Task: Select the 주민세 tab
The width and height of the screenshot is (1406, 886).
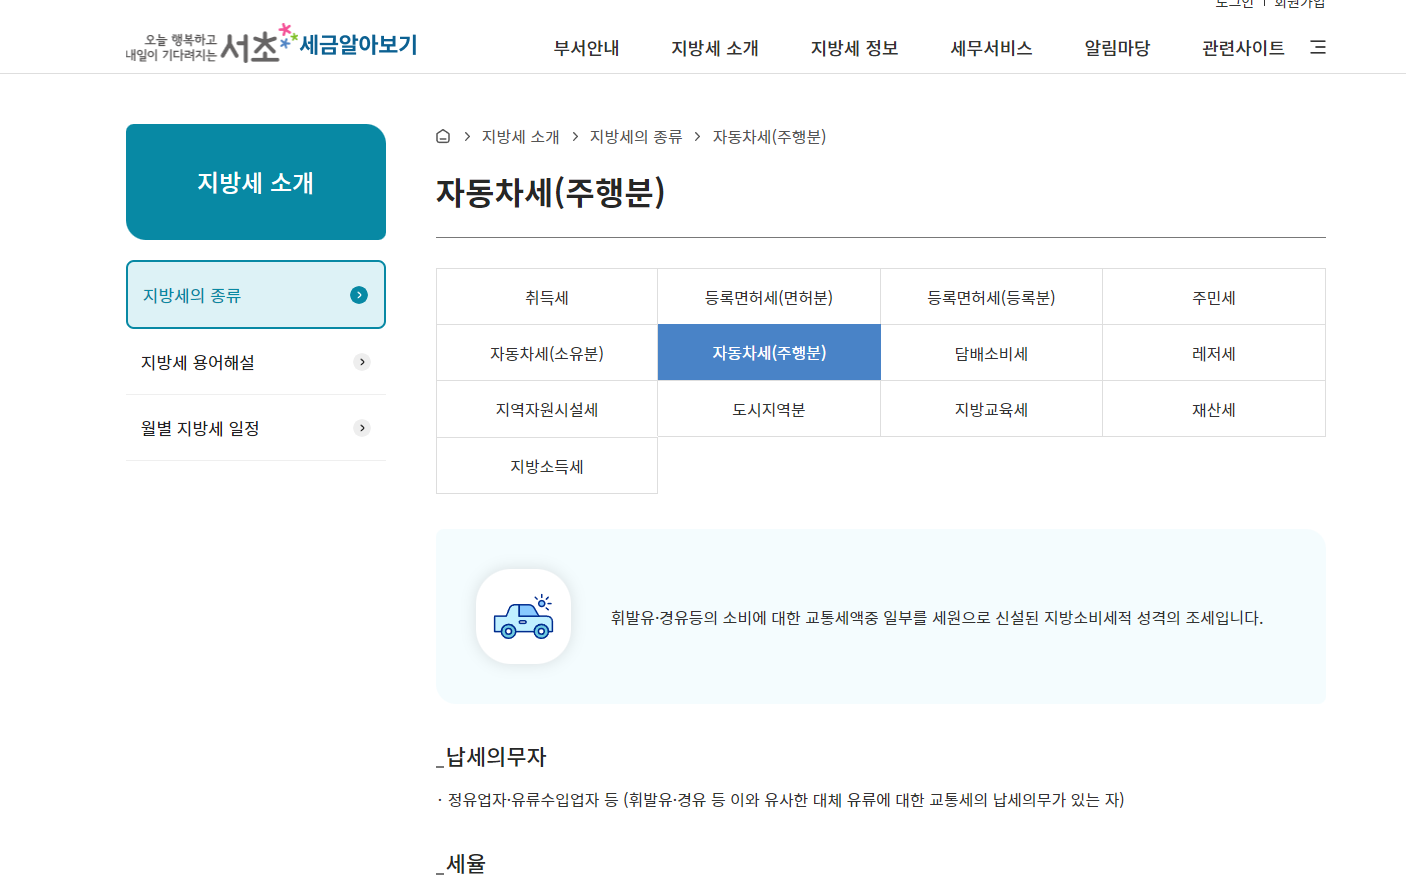Action: [1214, 297]
